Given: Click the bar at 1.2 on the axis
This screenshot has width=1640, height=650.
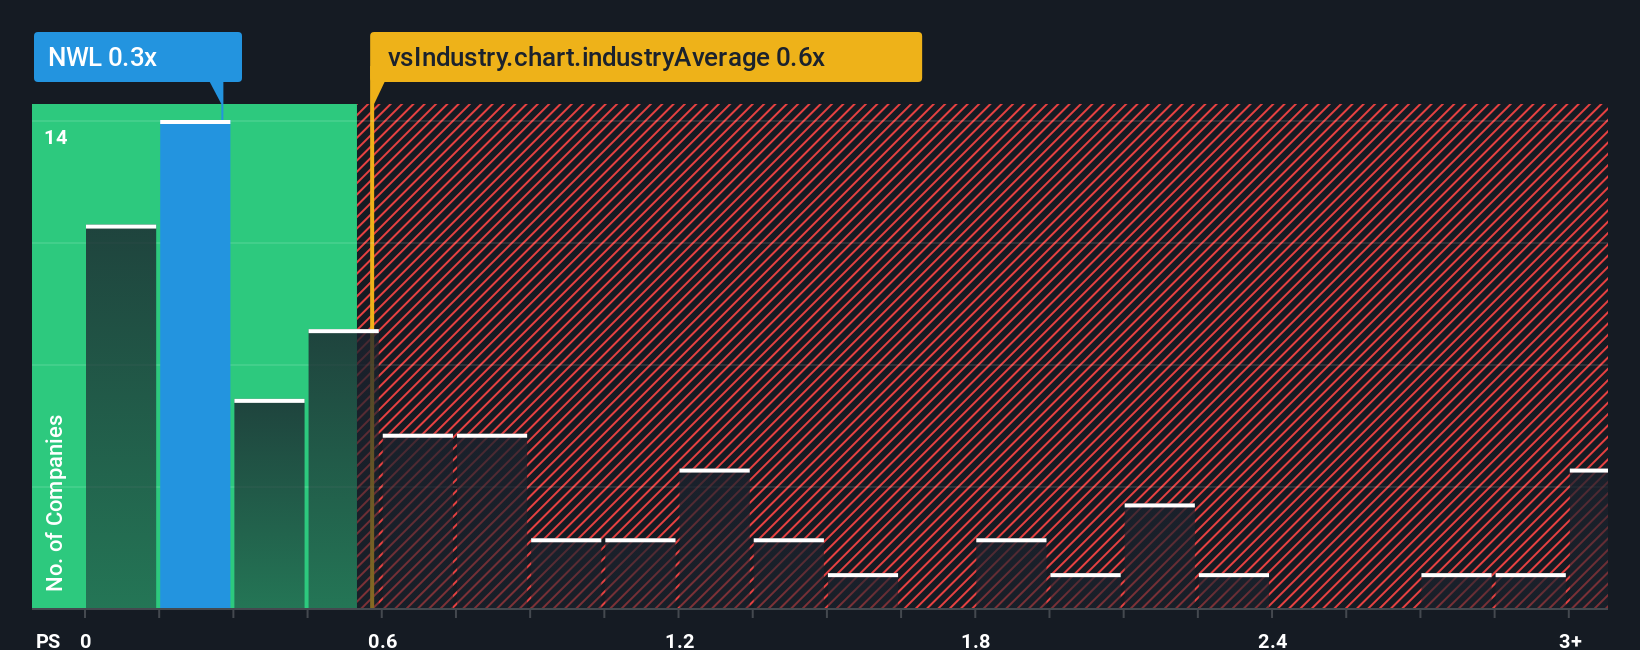Looking at the screenshot, I should [714, 539].
